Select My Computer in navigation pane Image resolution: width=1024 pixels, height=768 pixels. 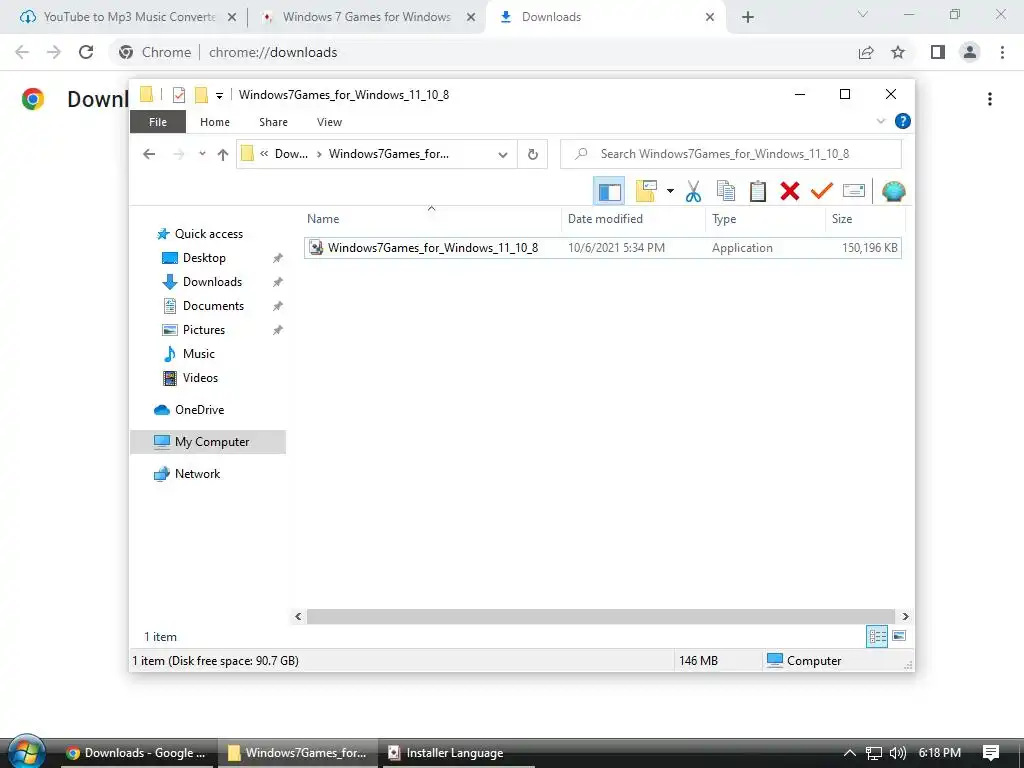pyautogui.click(x=208, y=442)
